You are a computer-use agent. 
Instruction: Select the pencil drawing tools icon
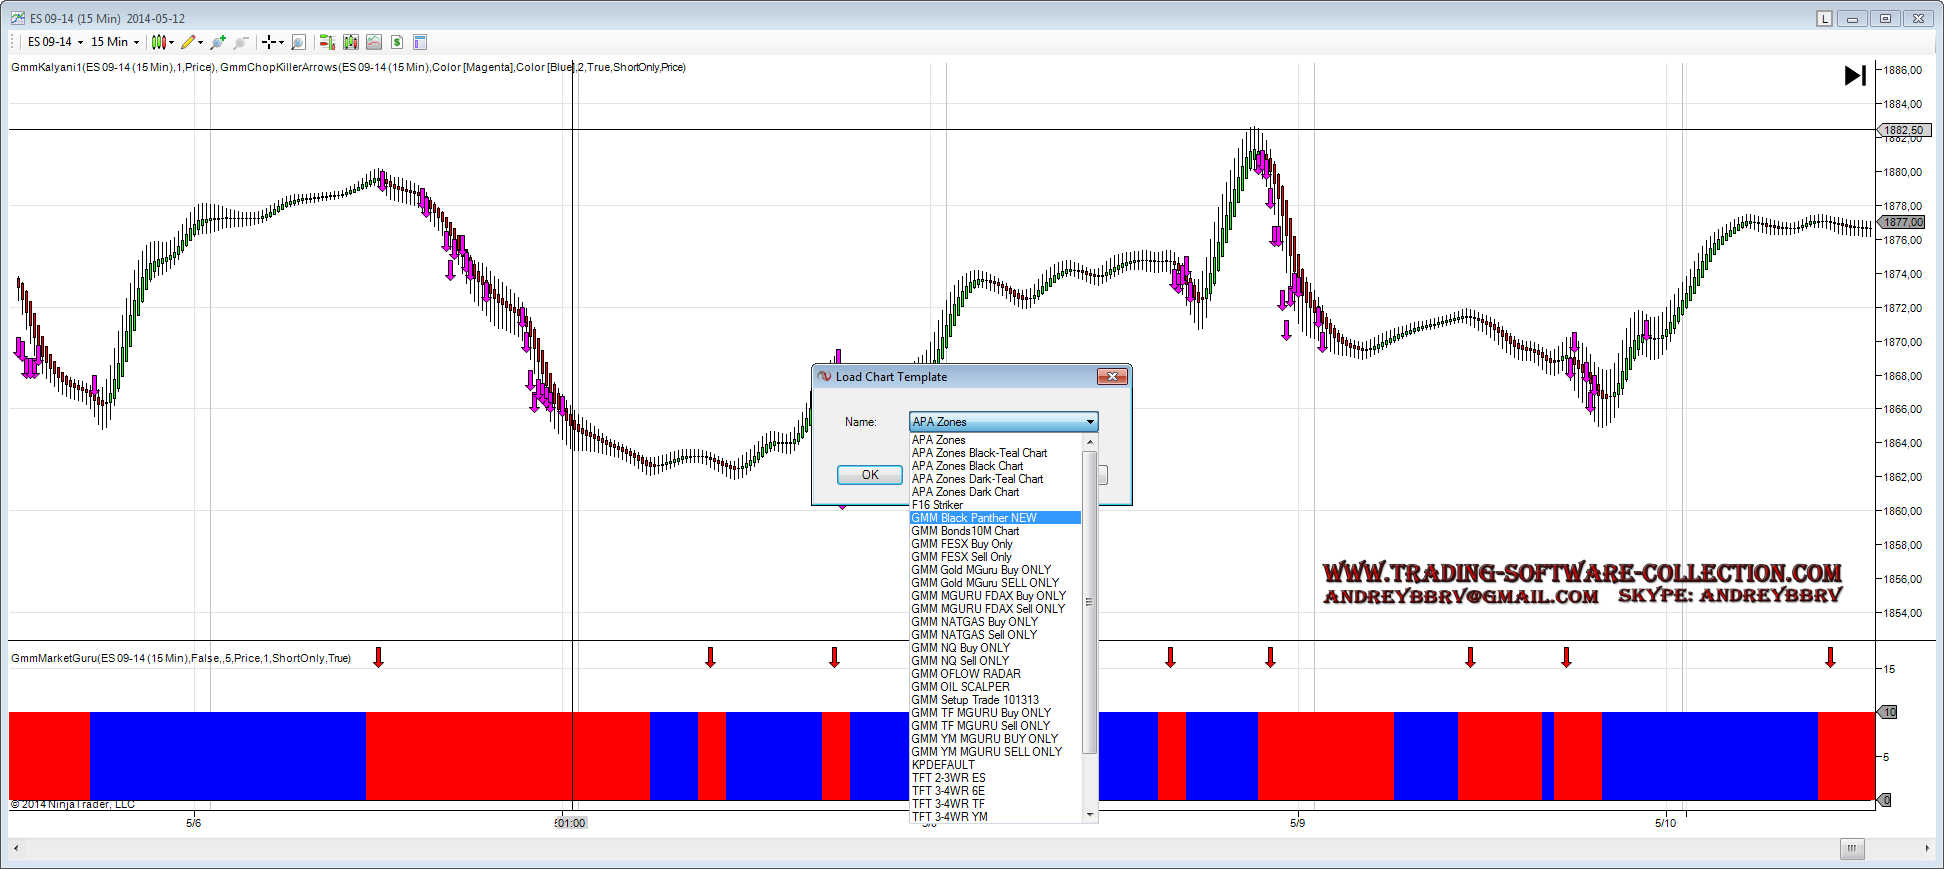point(189,42)
